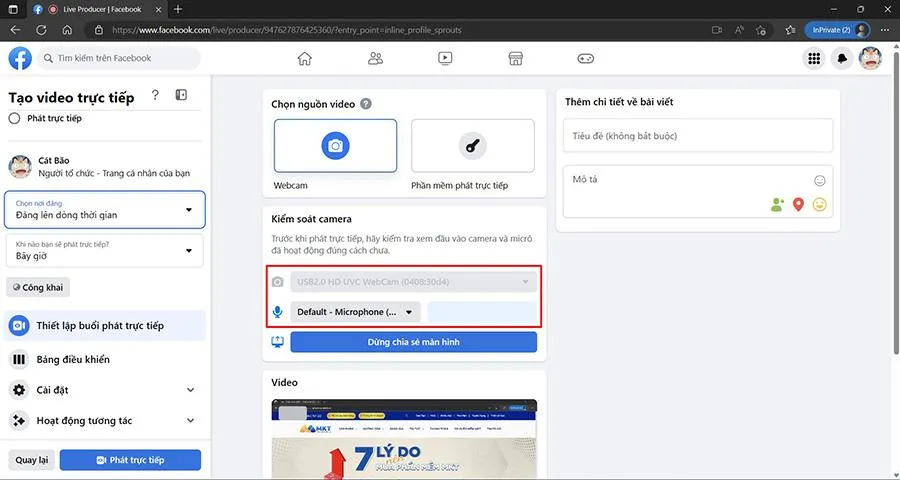This screenshot has height=480, width=900.
Task: Tag people with the green person icon
Action: pos(777,204)
